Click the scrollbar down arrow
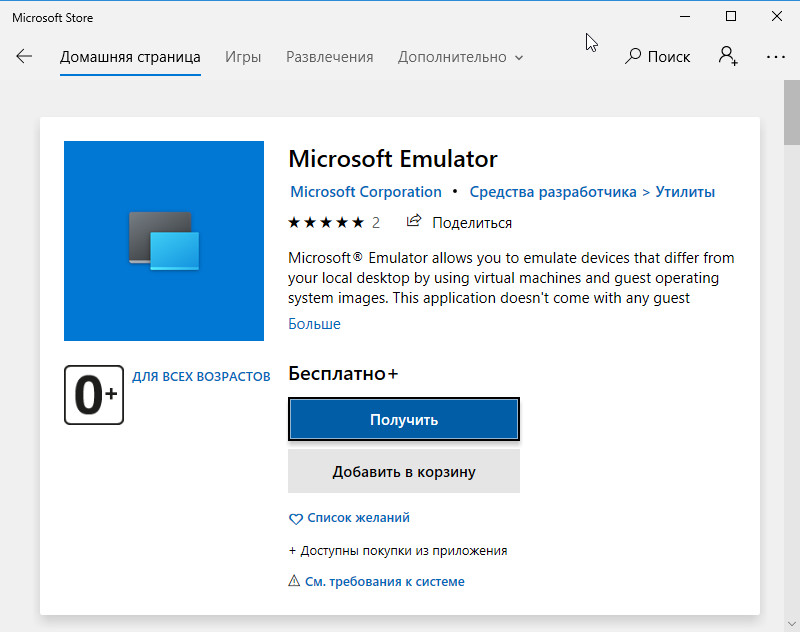This screenshot has height=632, width=800. click(792, 624)
